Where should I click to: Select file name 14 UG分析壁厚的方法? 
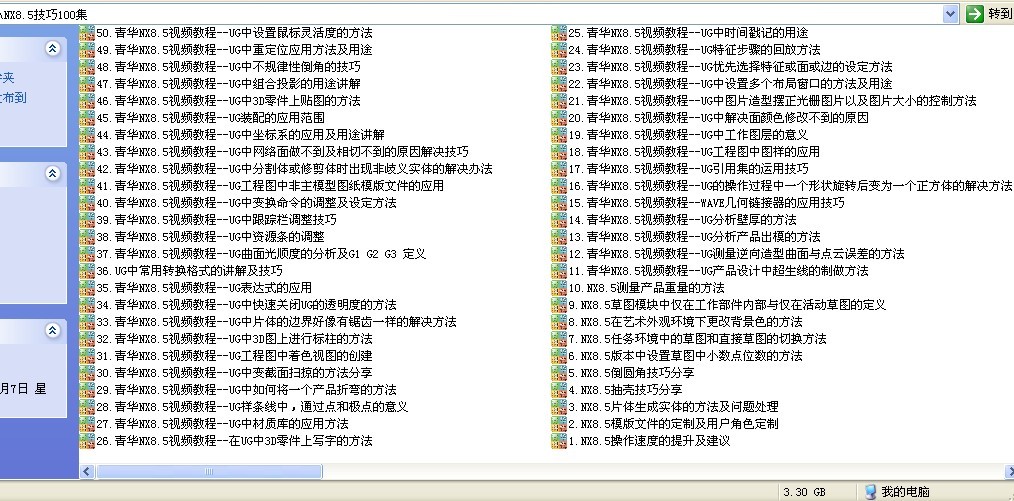[x=682, y=220]
